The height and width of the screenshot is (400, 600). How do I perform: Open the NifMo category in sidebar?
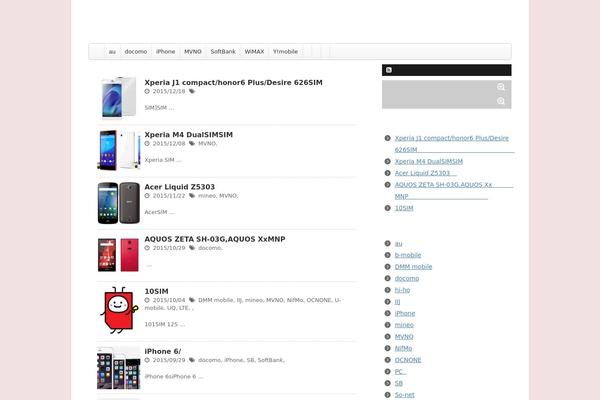tap(403, 348)
